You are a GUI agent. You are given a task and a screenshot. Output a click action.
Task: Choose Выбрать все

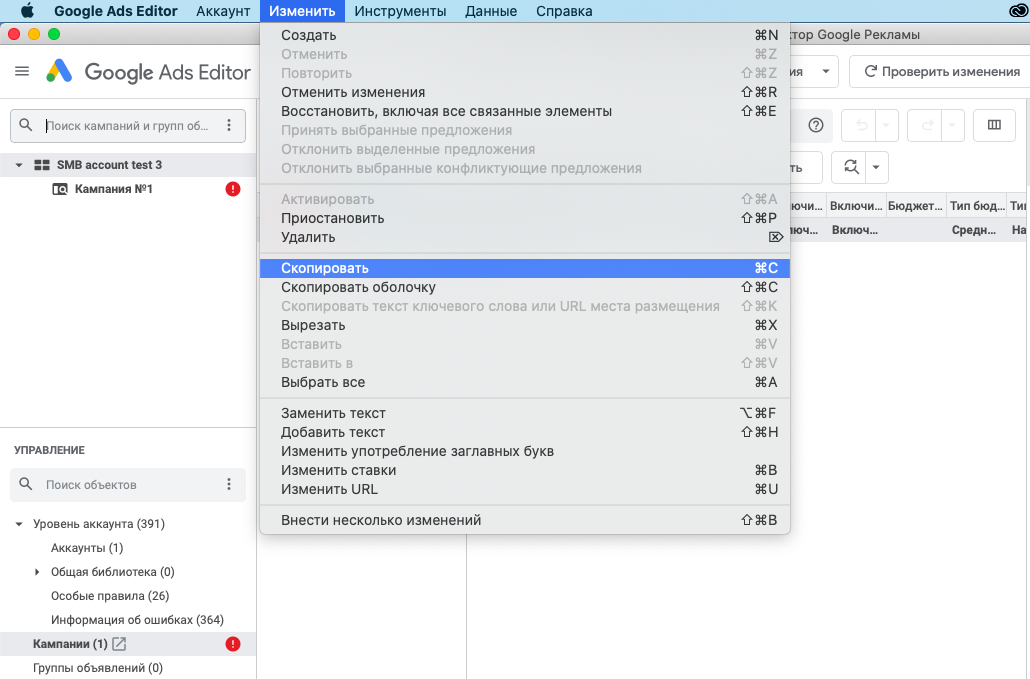point(525,382)
